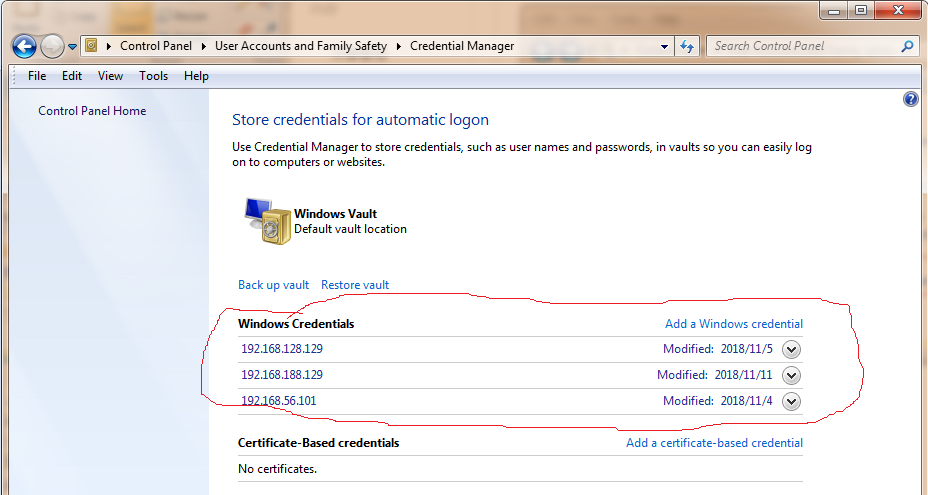The image size is (928, 495).
Task: Open the address bar history dropdown
Action: [664, 46]
